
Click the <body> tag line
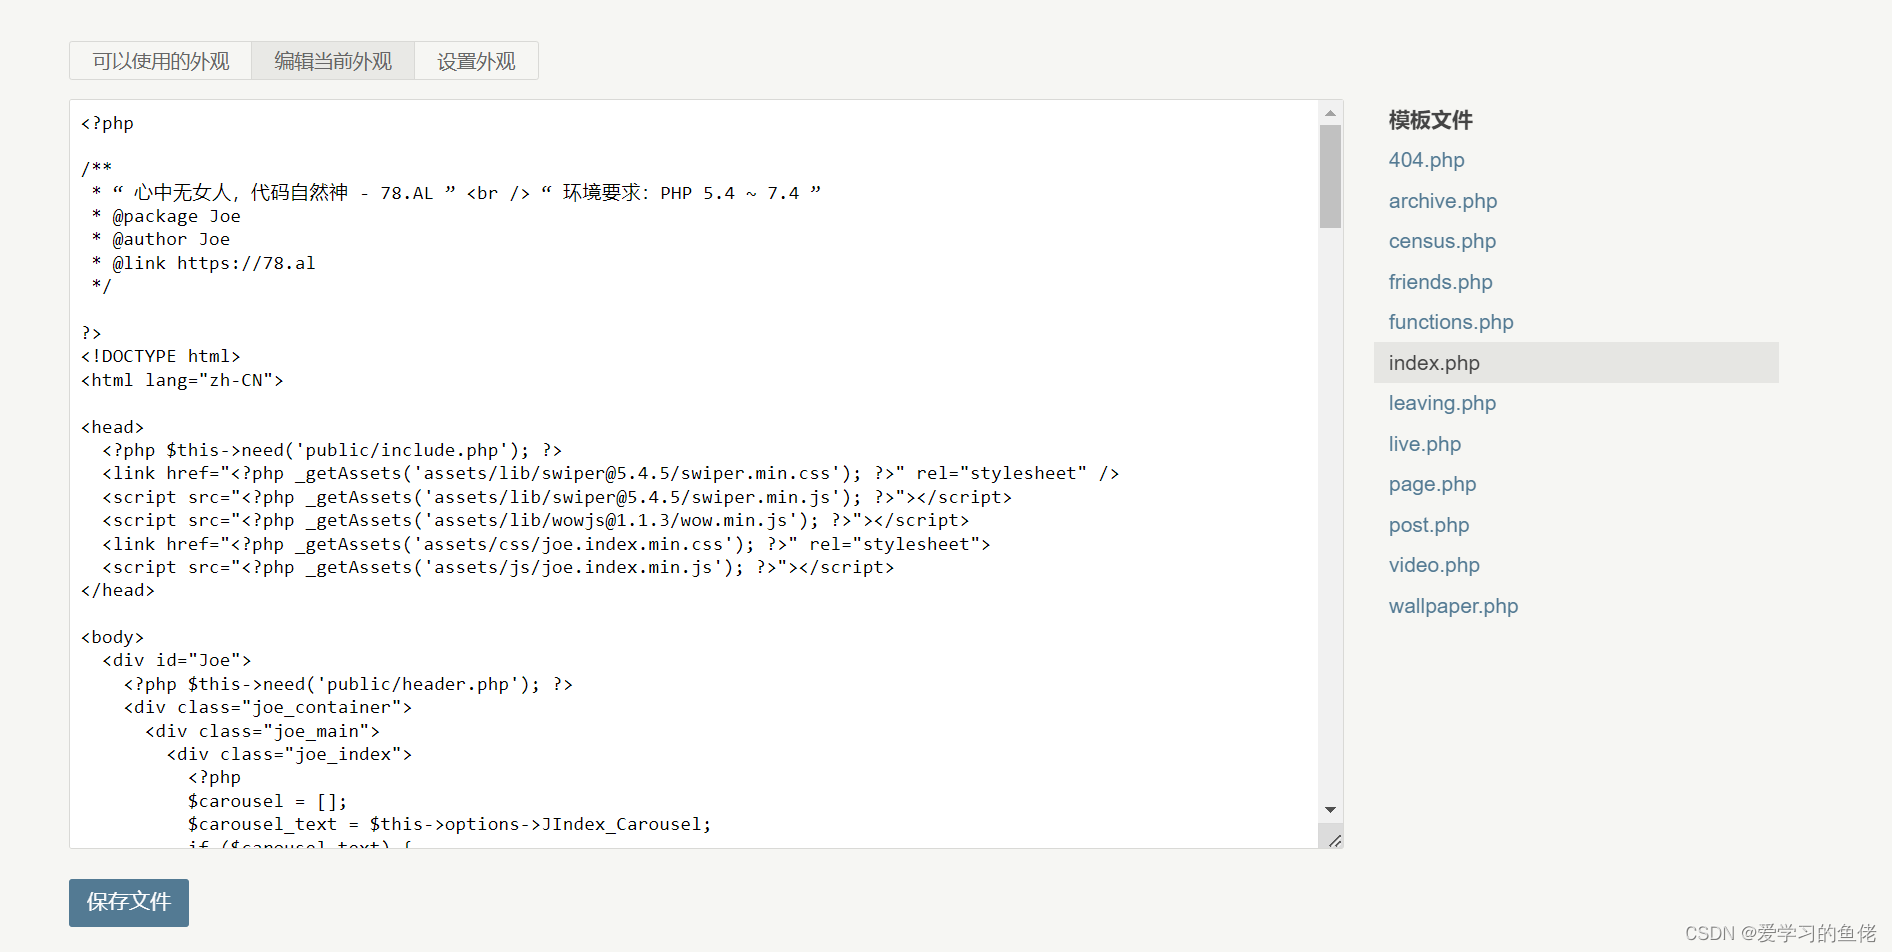coord(112,637)
